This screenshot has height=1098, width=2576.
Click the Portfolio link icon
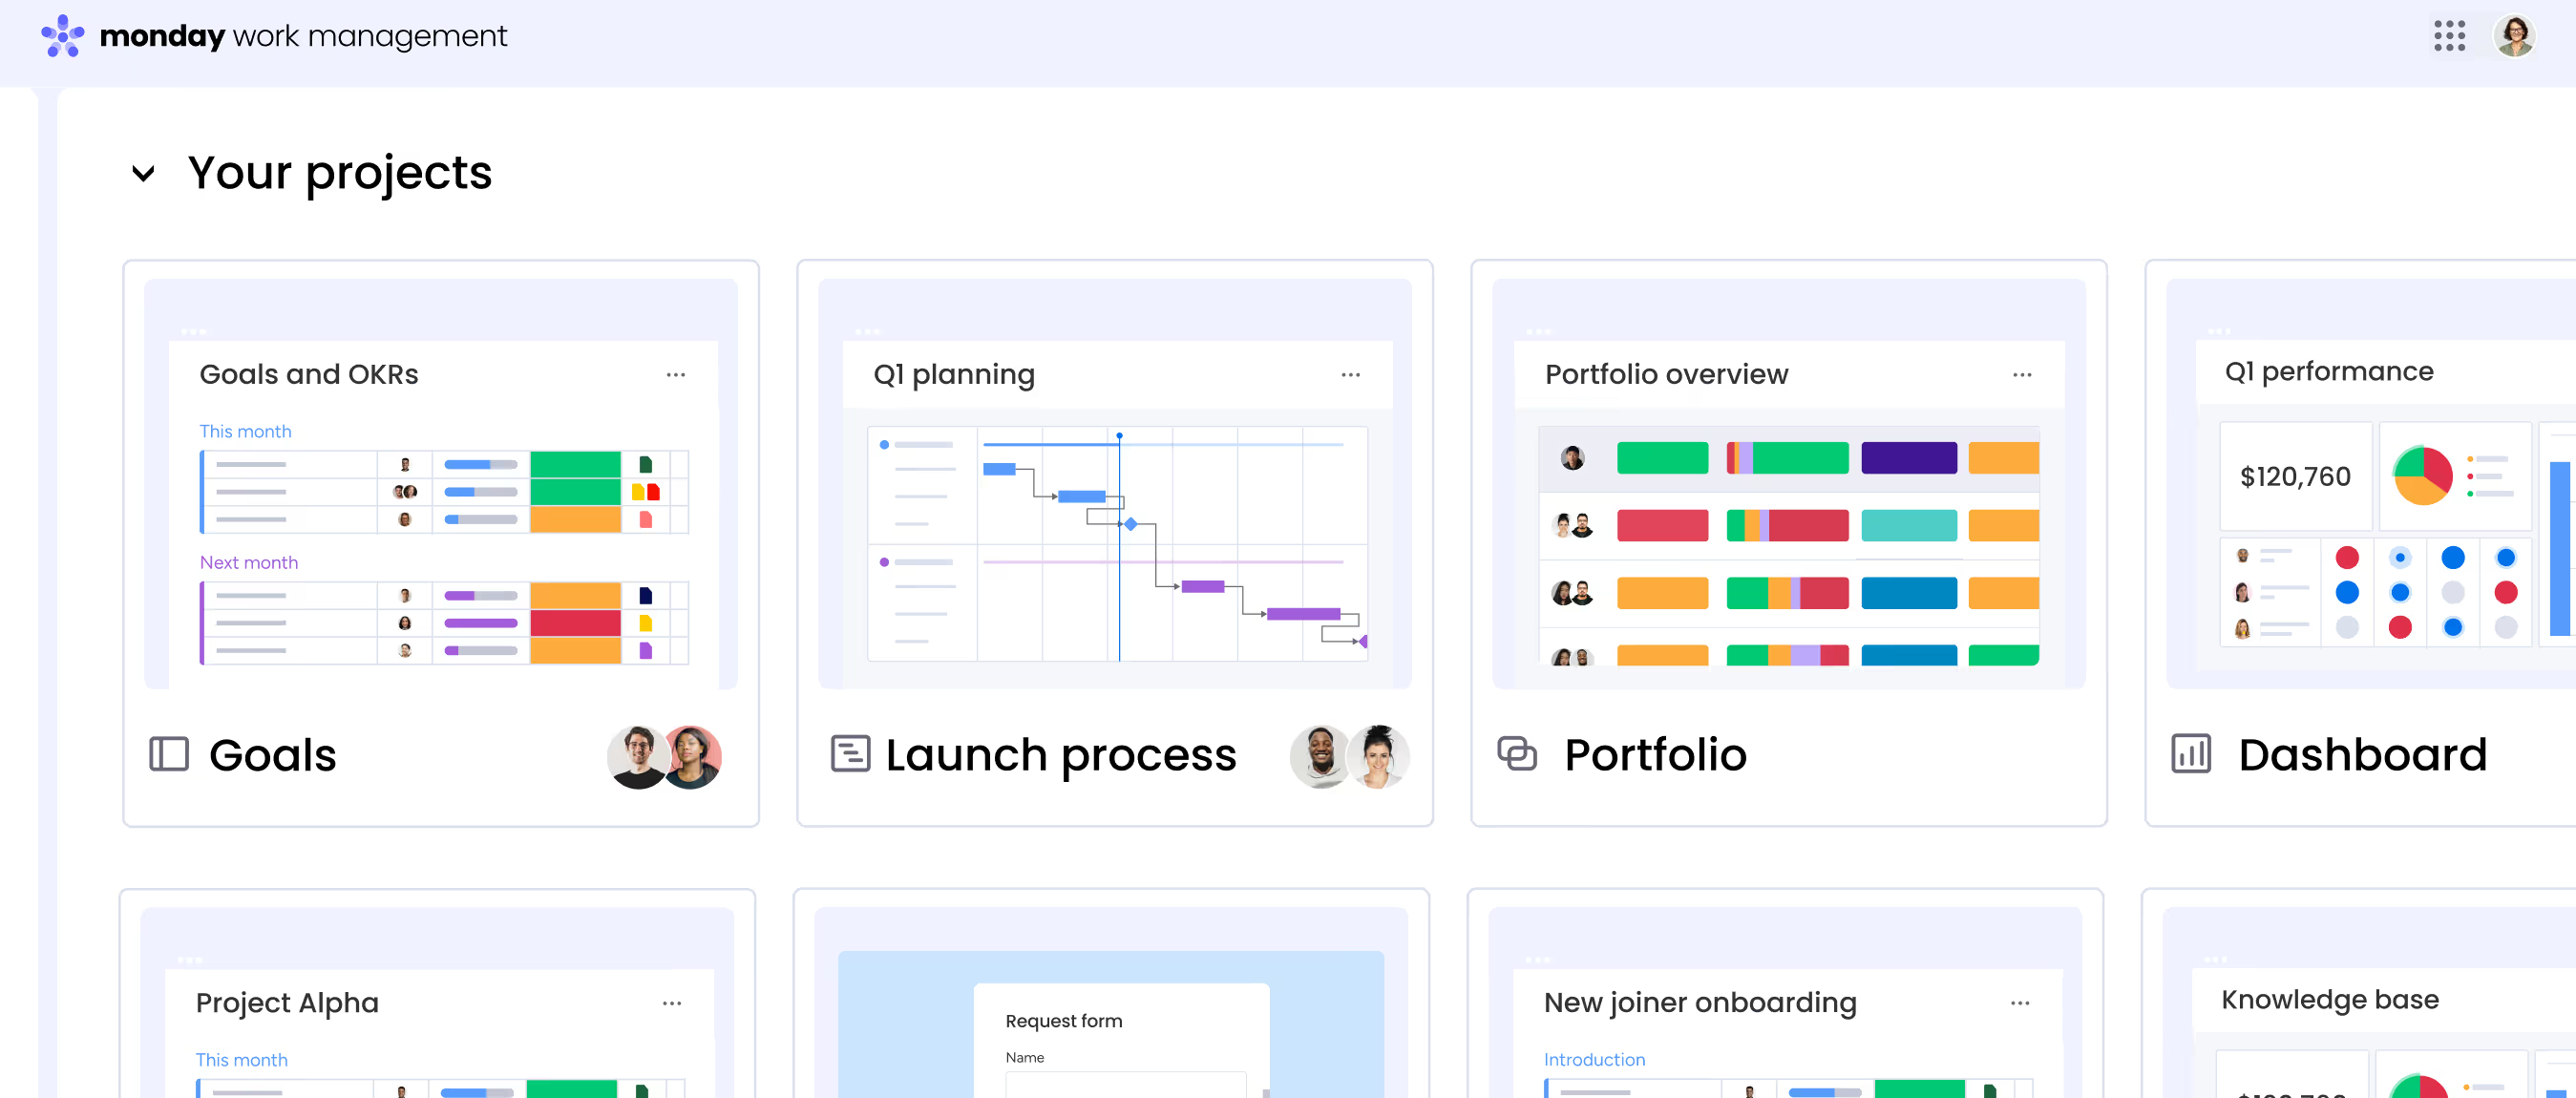[x=1518, y=755]
